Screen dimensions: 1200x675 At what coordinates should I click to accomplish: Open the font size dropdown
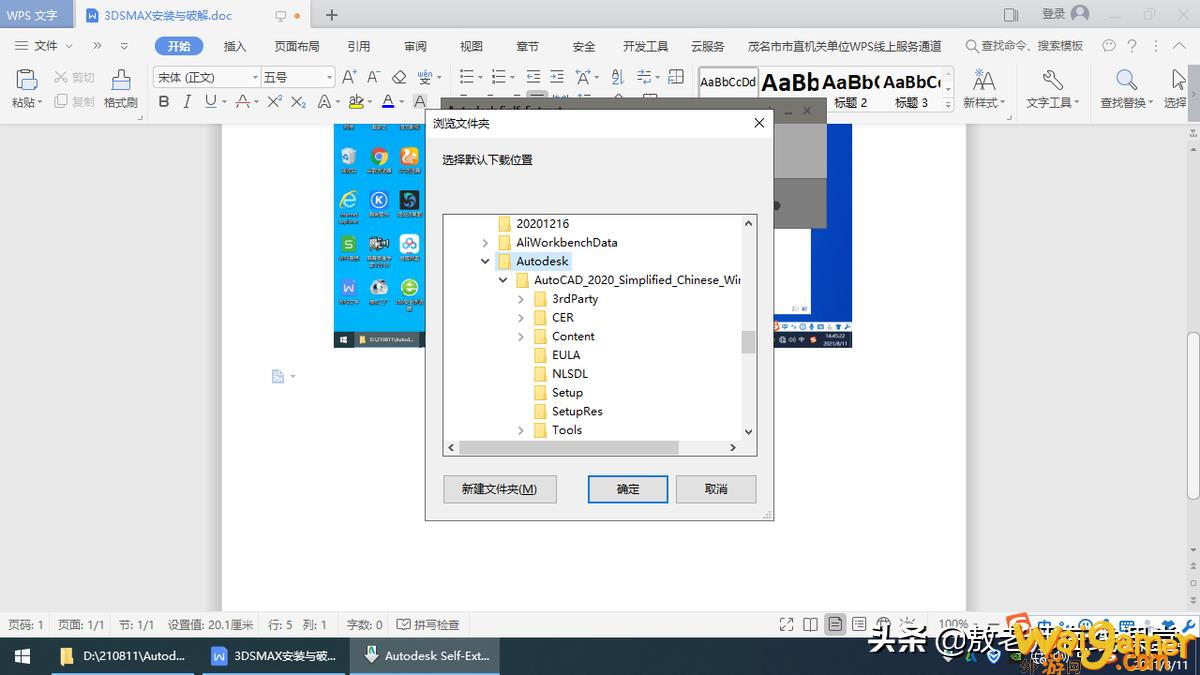[x=328, y=77]
